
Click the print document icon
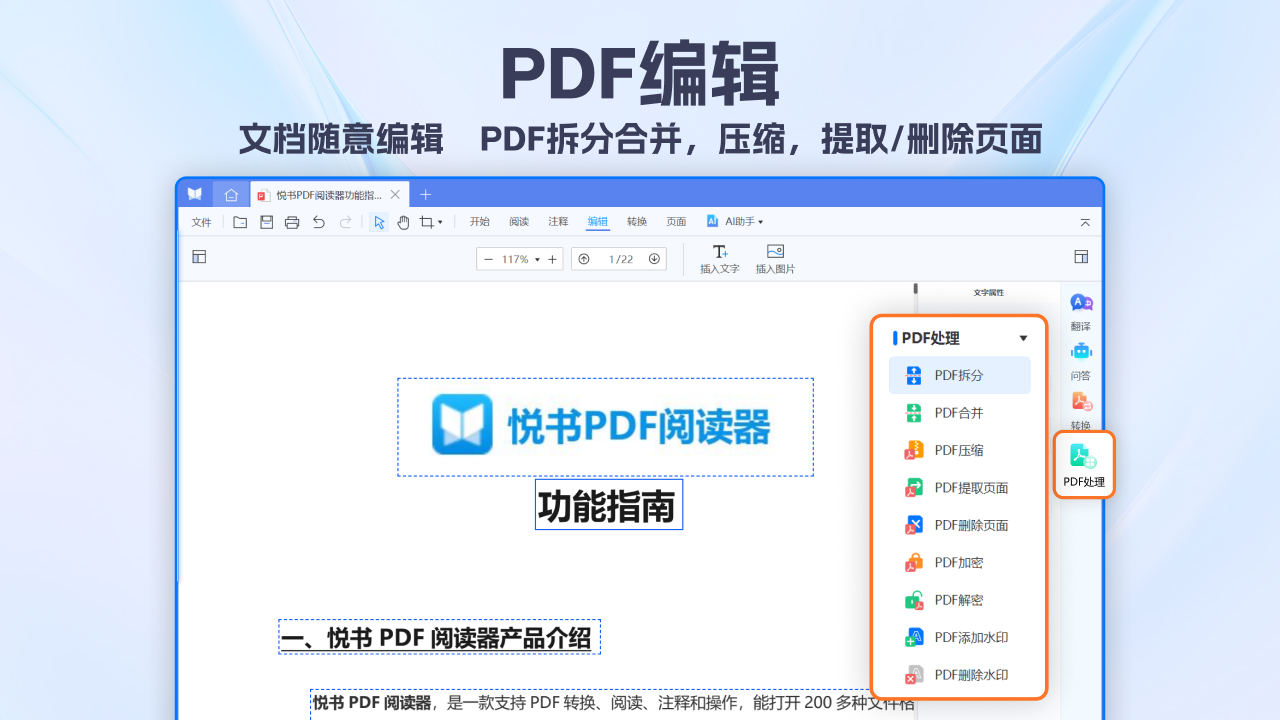click(x=291, y=222)
